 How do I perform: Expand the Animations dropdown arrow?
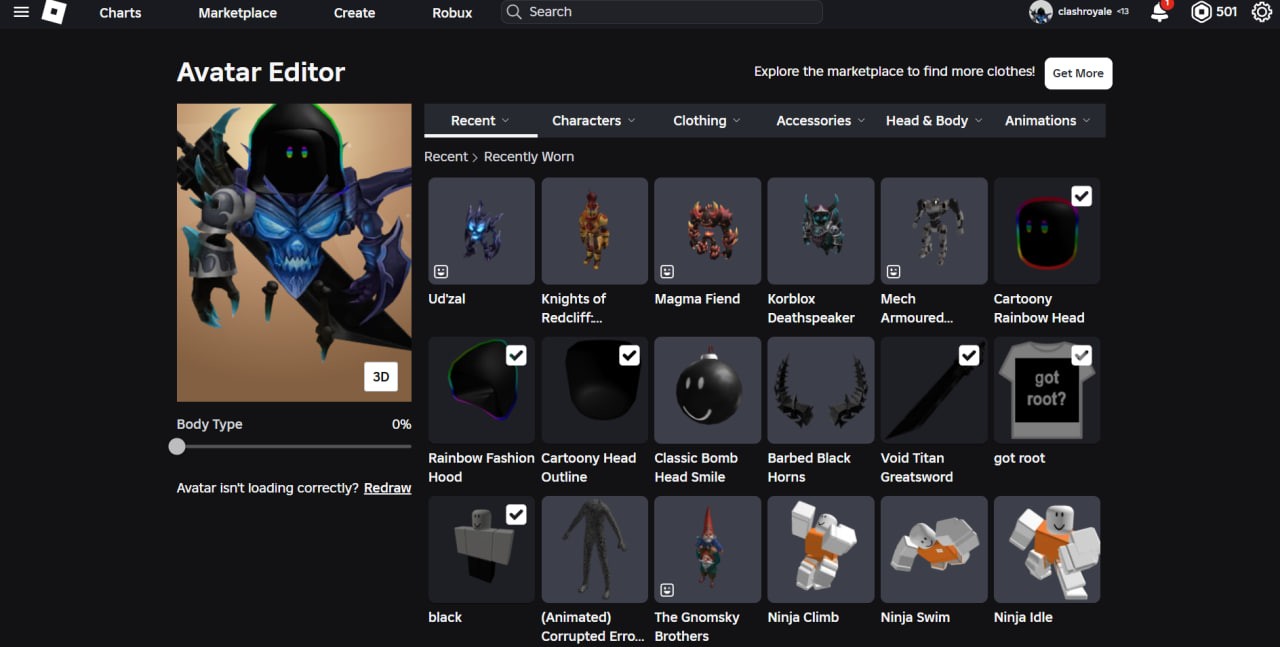1087,121
